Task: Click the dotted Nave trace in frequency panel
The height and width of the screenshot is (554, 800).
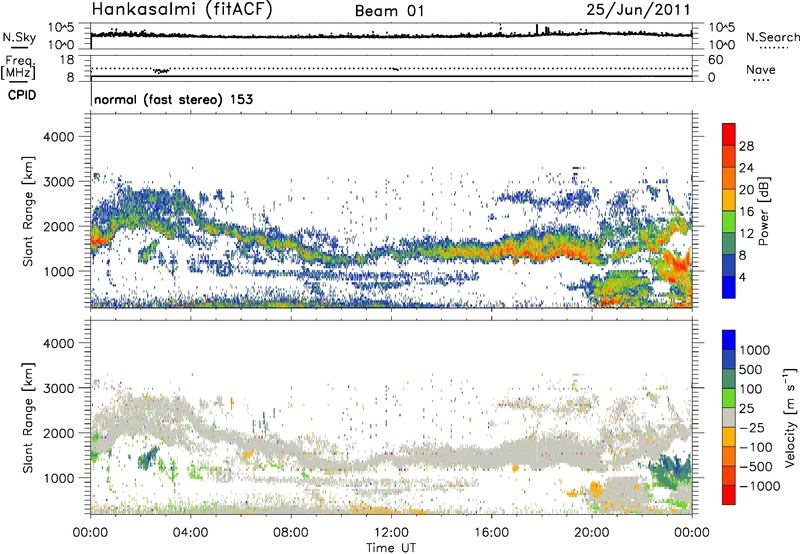Action: (x=391, y=68)
